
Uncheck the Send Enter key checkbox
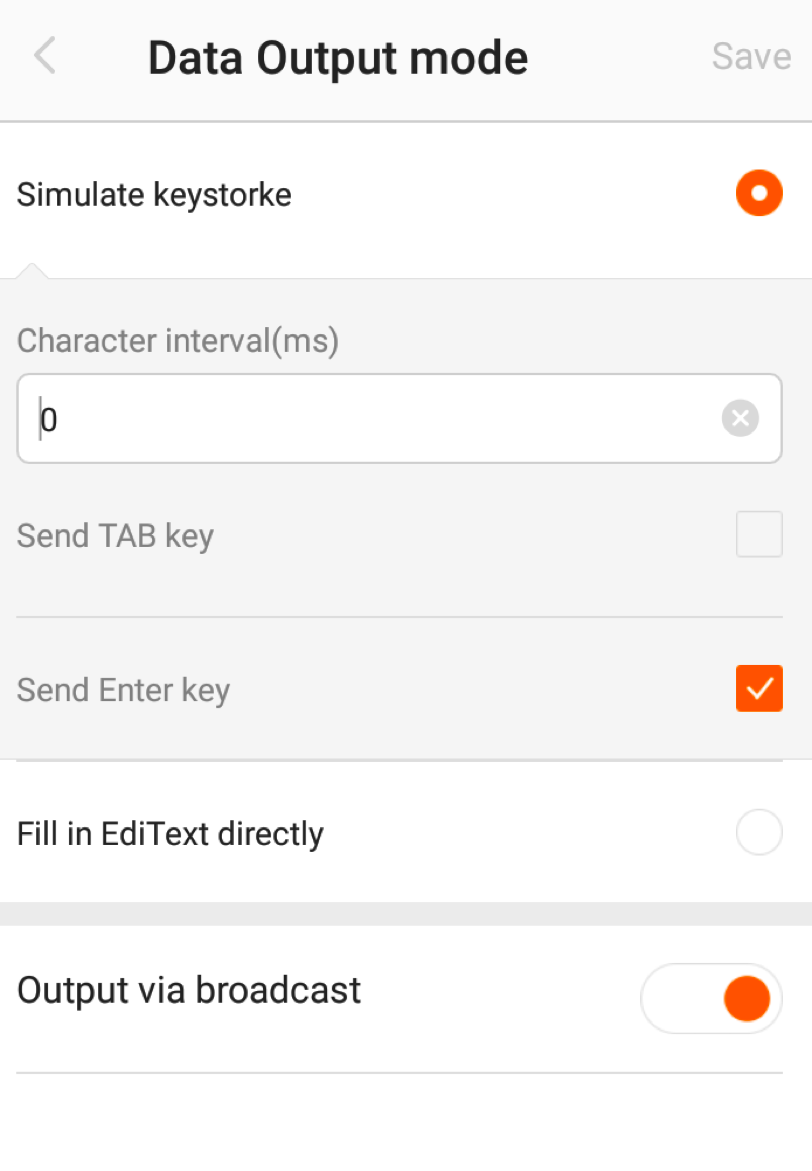759,688
